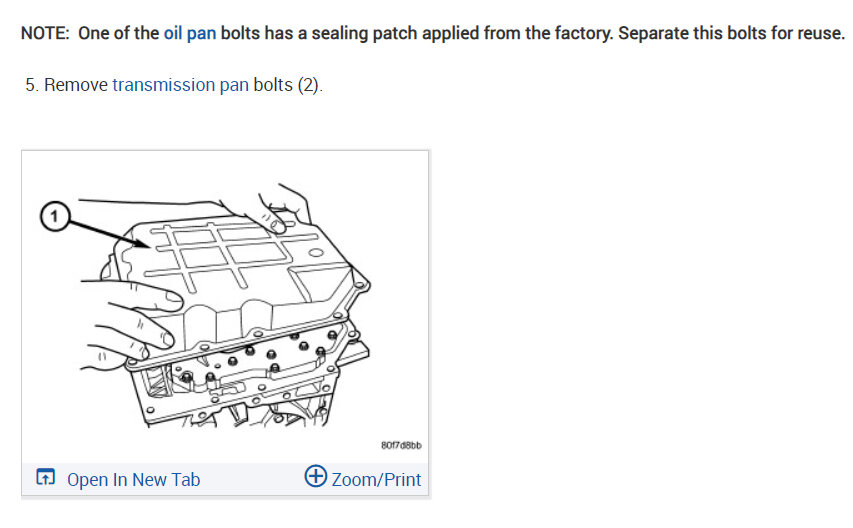Click the 'bolts (2).' text in step 5

[288, 85]
